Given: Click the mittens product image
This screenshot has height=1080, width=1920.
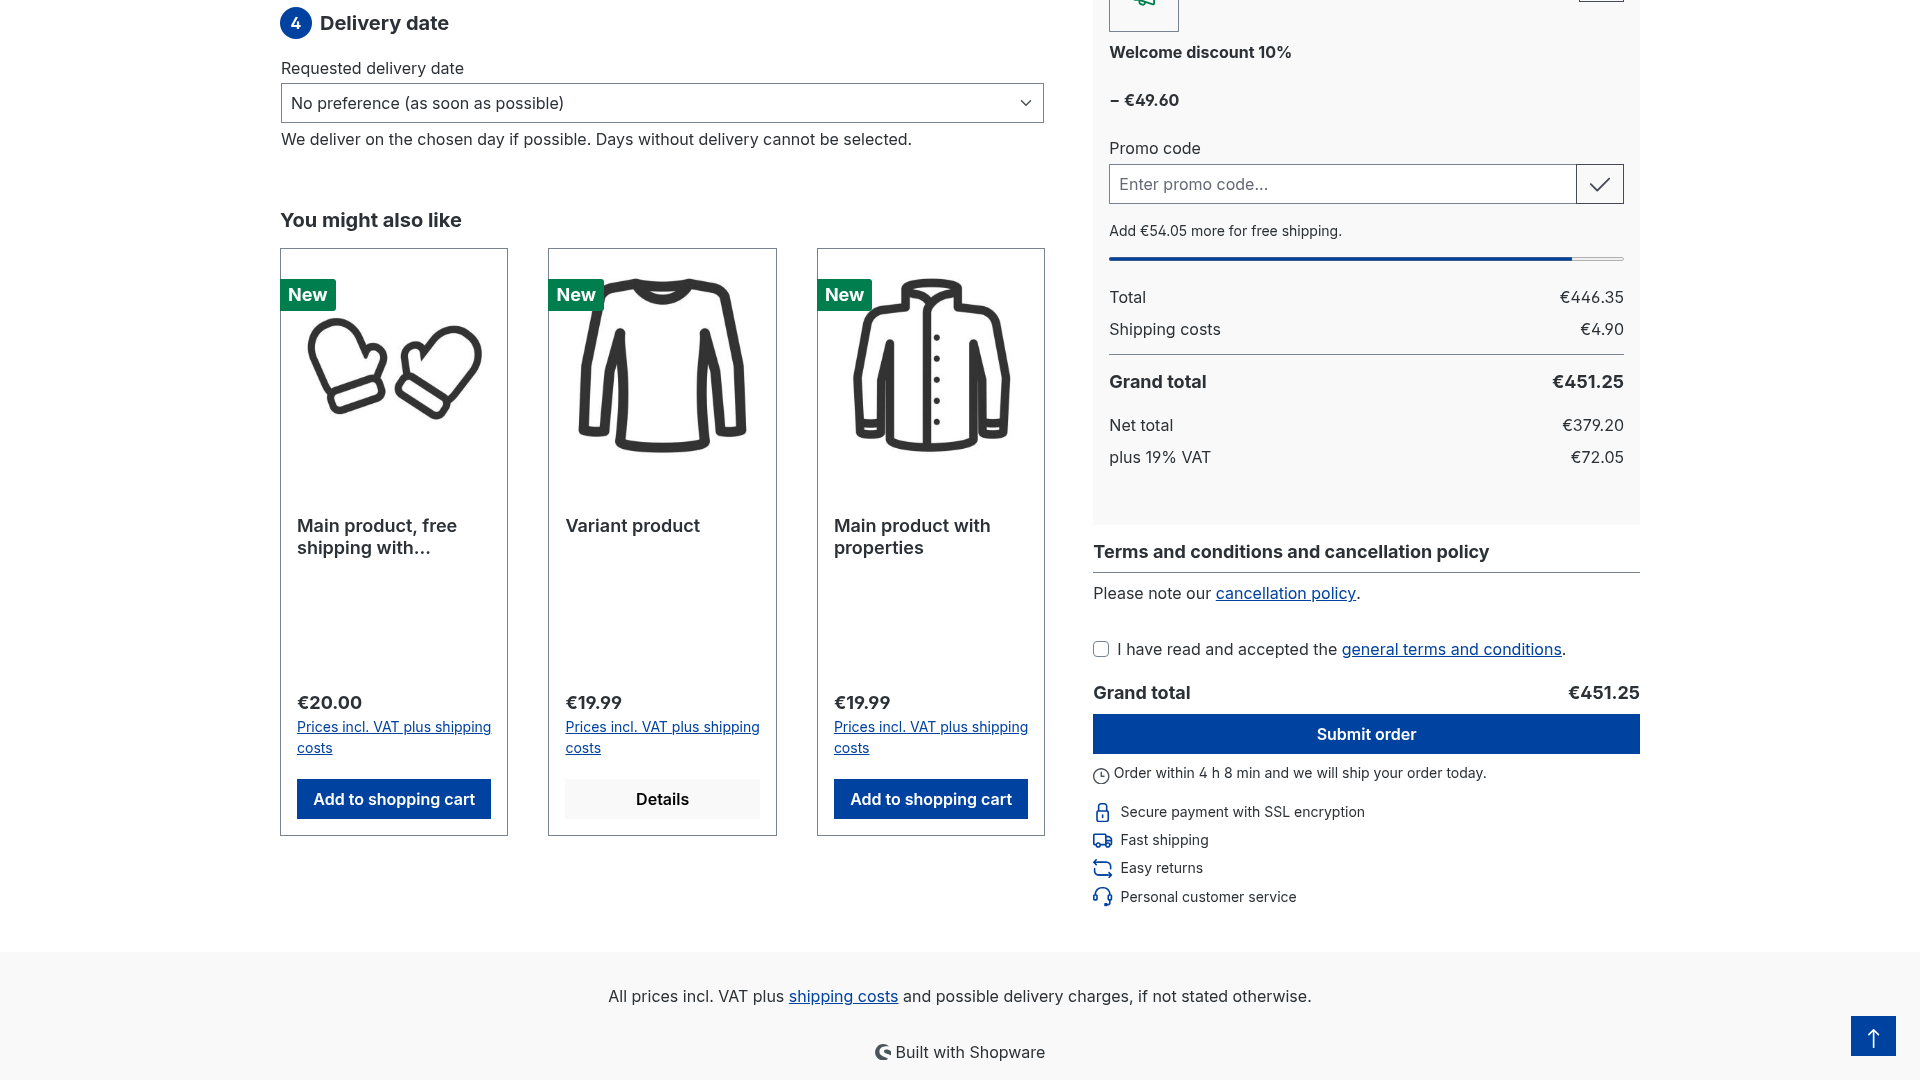Looking at the screenshot, I should 394,368.
